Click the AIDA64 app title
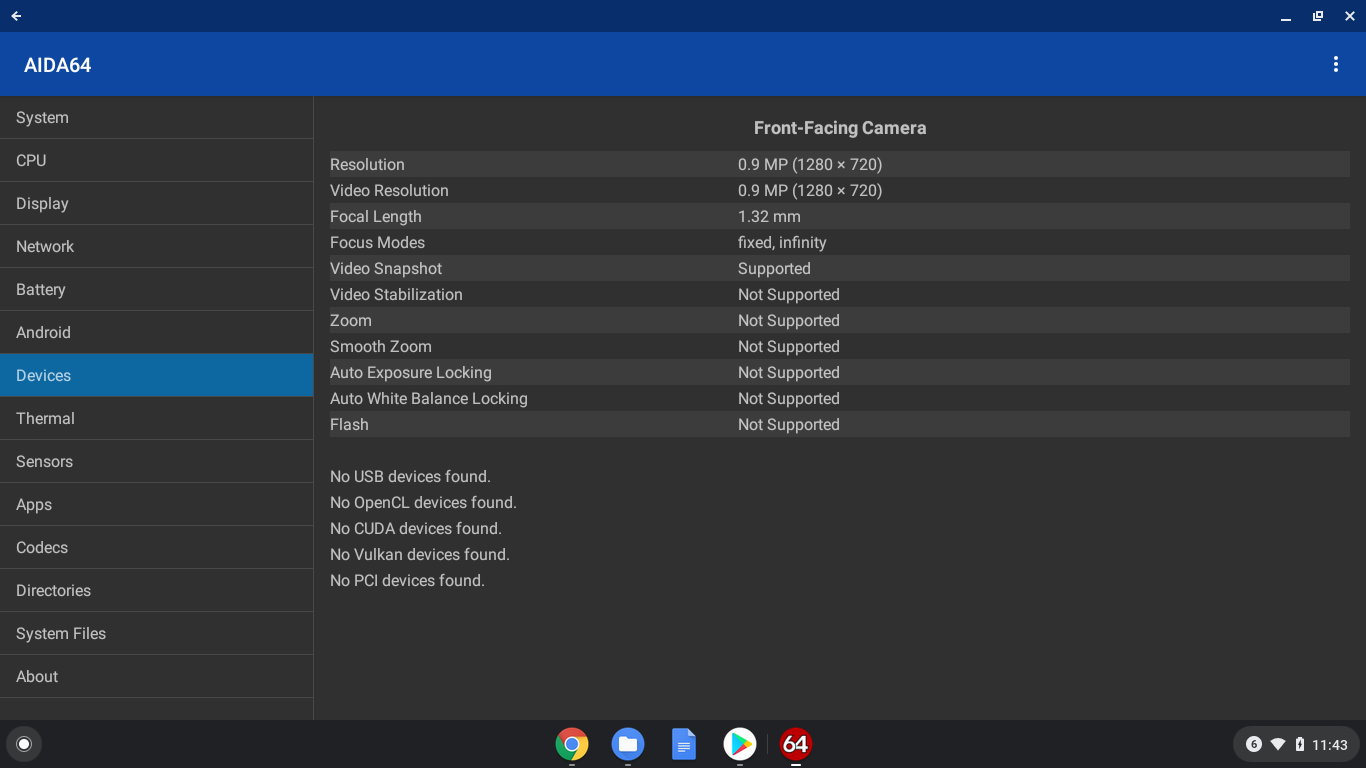The width and height of the screenshot is (1366, 768). [58, 65]
